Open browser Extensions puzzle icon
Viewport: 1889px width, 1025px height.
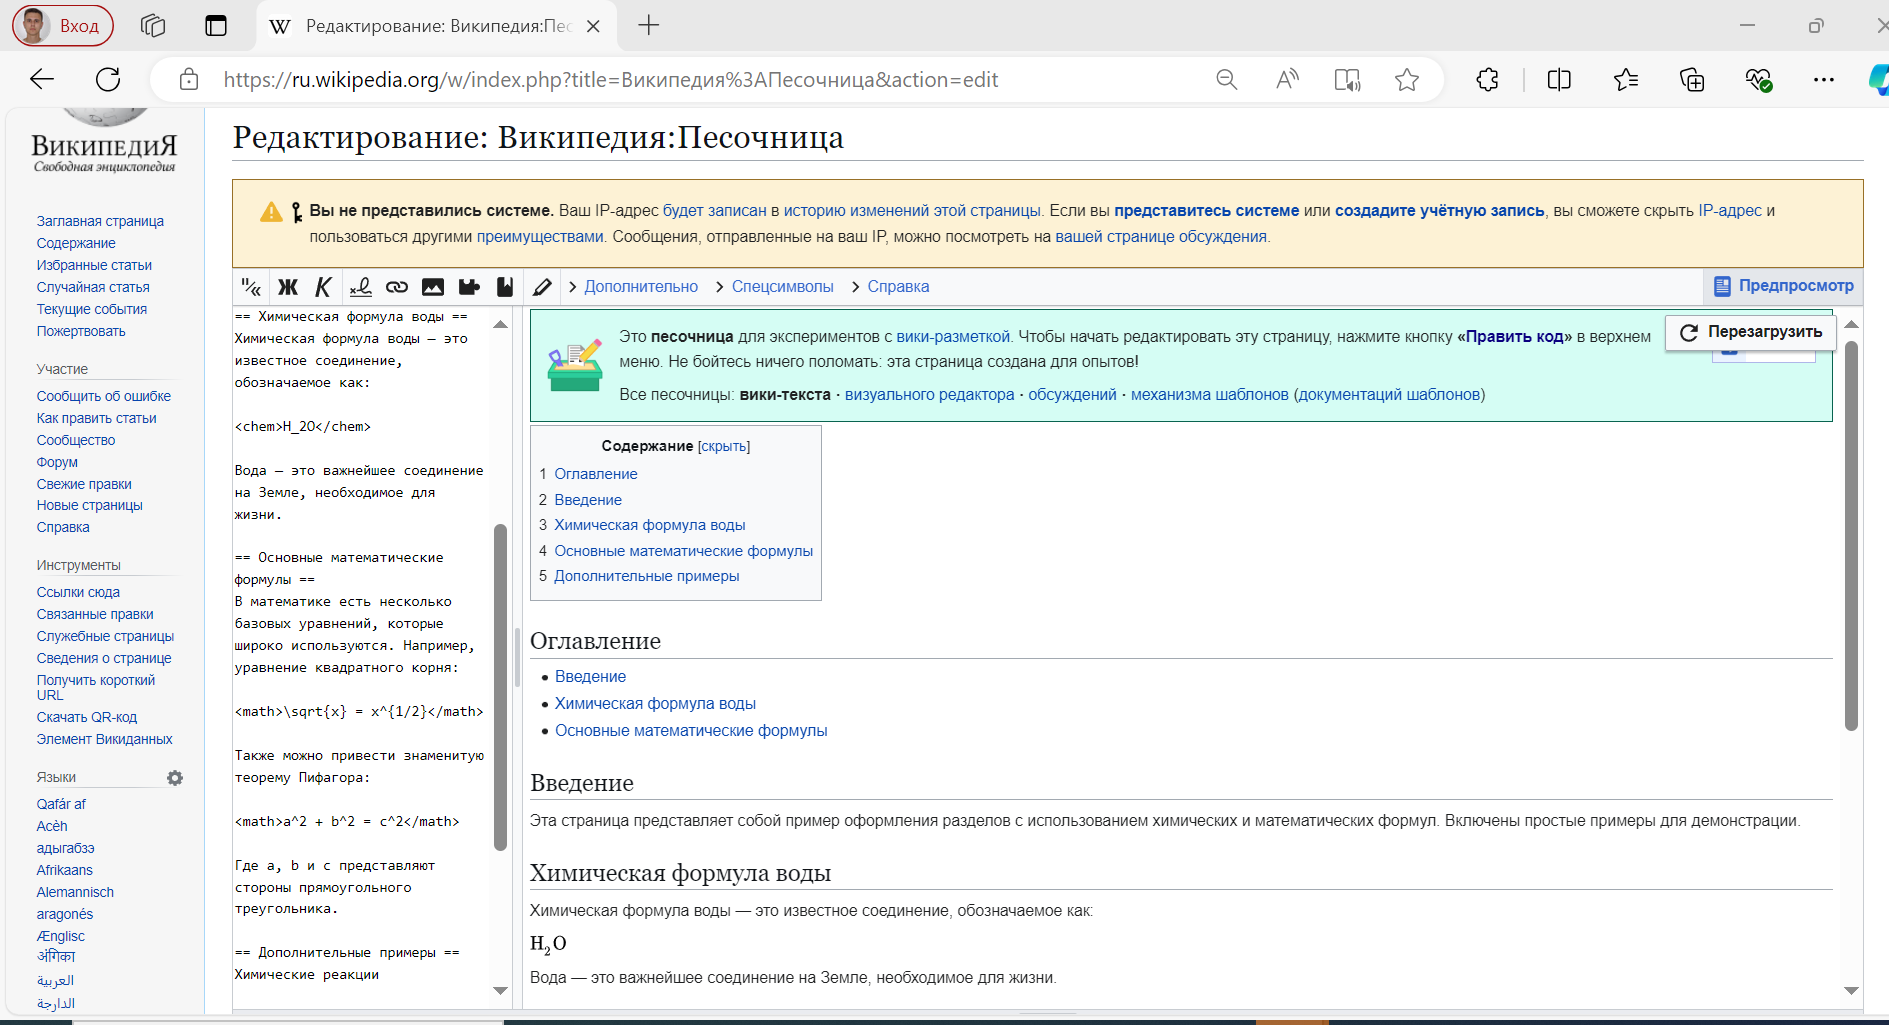(1487, 80)
